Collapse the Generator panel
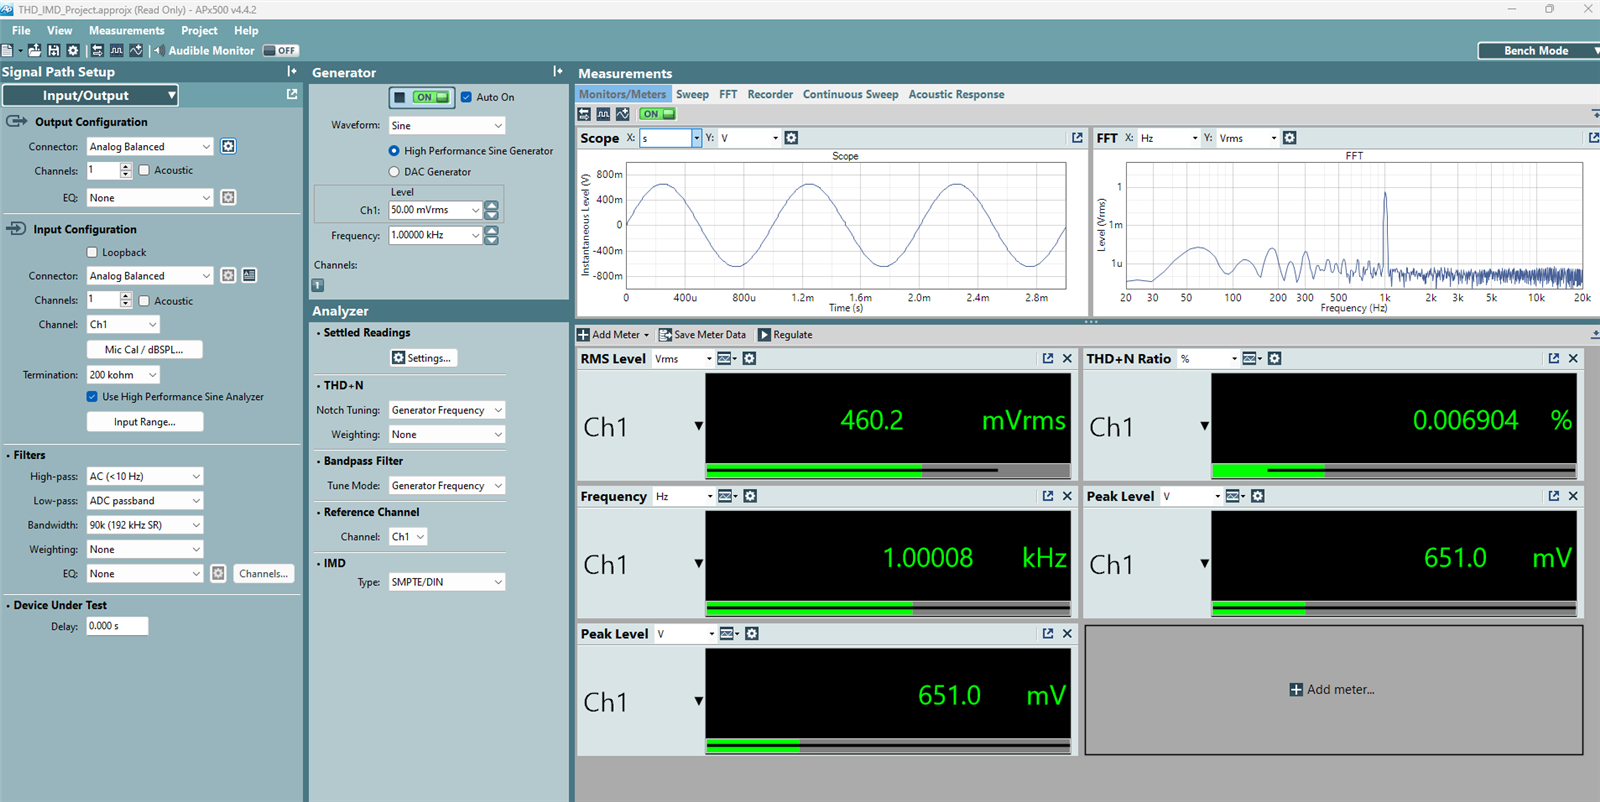 [557, 71]
